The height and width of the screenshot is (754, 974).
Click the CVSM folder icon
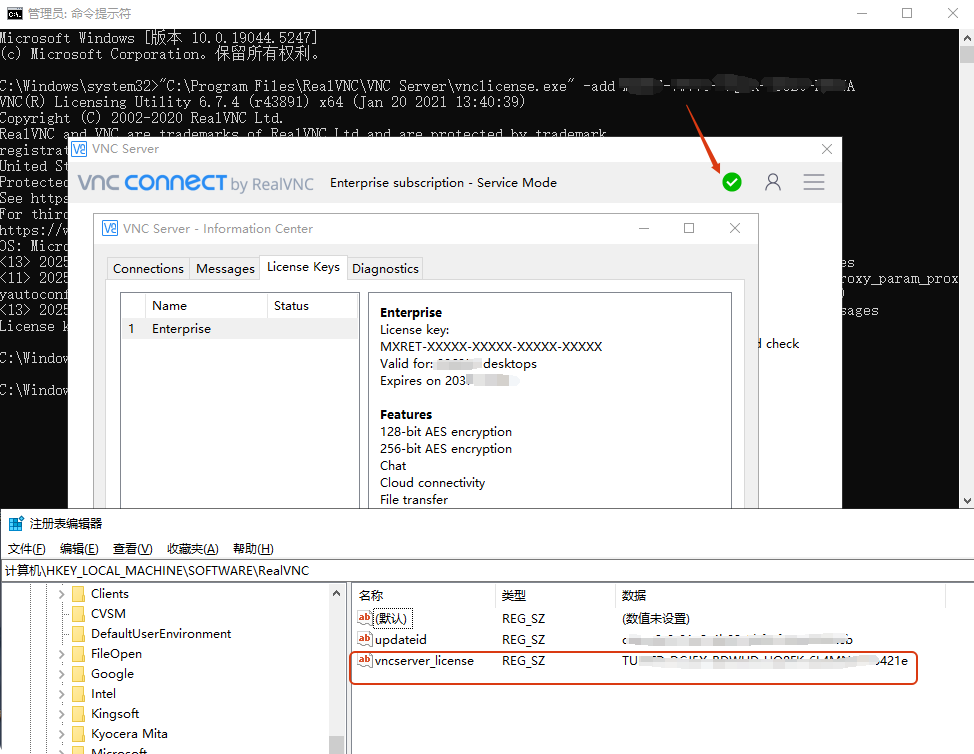(78, 614)
